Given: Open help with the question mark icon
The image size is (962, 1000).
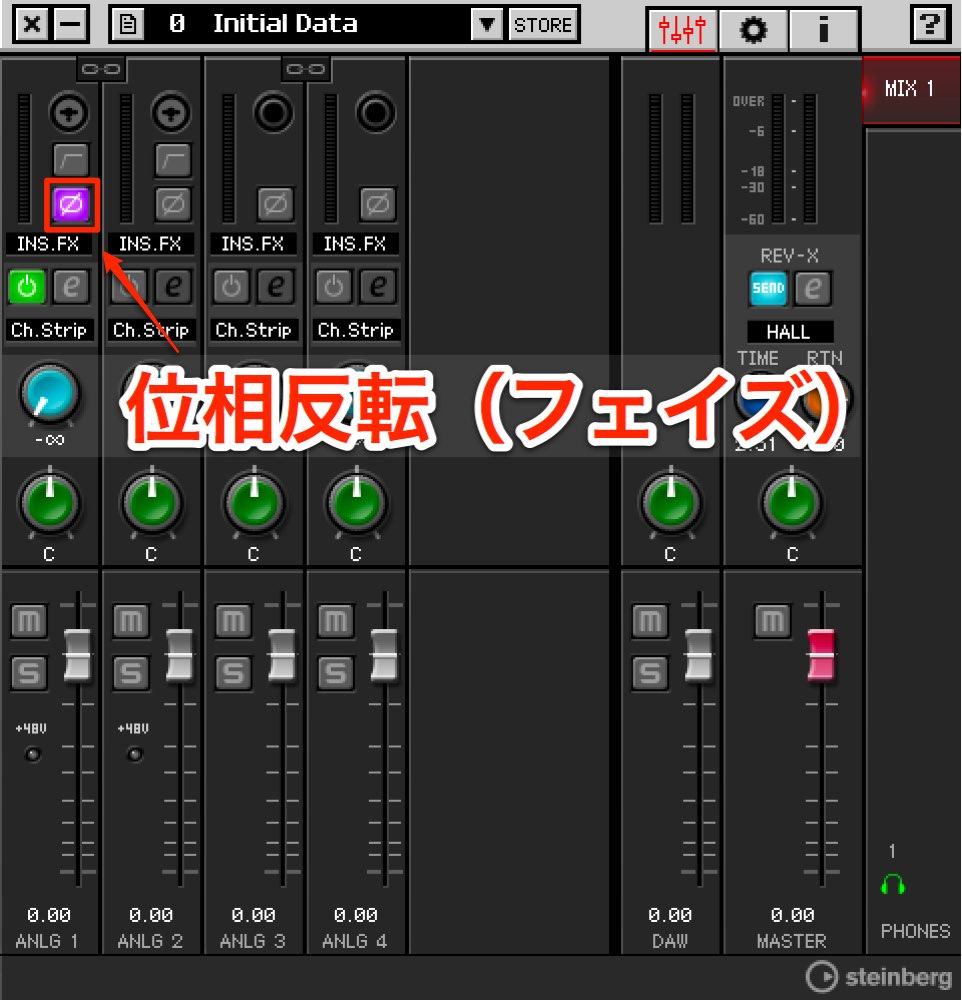Looking at the screenshot, I should pos(929,26).
